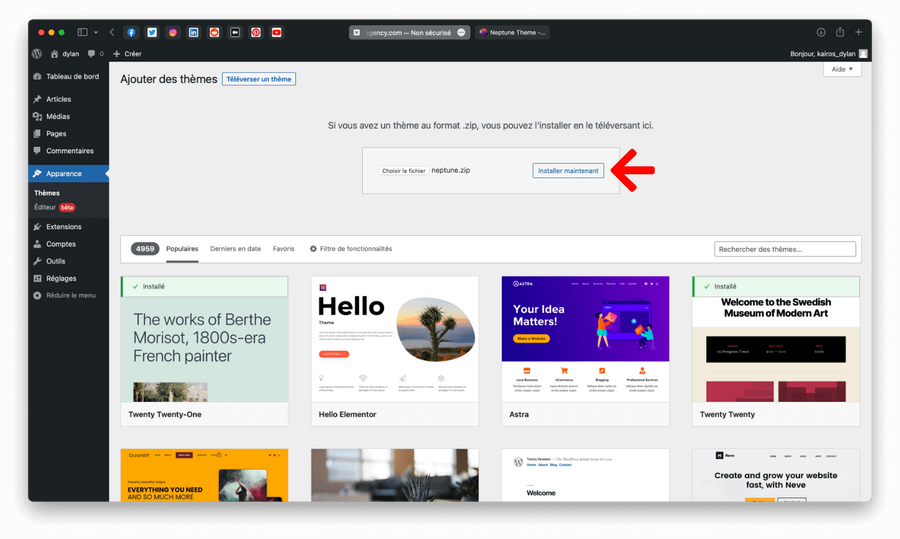Open Extensions menu in sidebar
Image resolution: width=900 pixels, height=539 pixels.
(68, 227)
